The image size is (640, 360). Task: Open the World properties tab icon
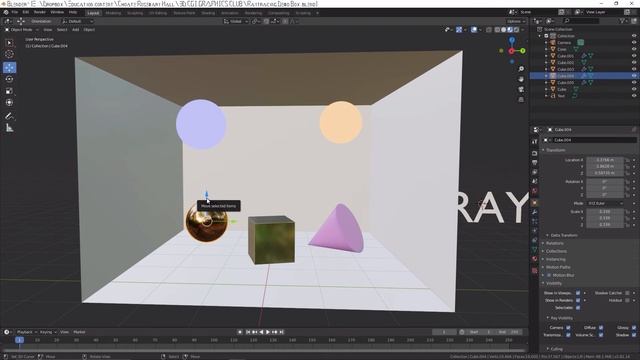pyautogui.click(x=535, y=191)
